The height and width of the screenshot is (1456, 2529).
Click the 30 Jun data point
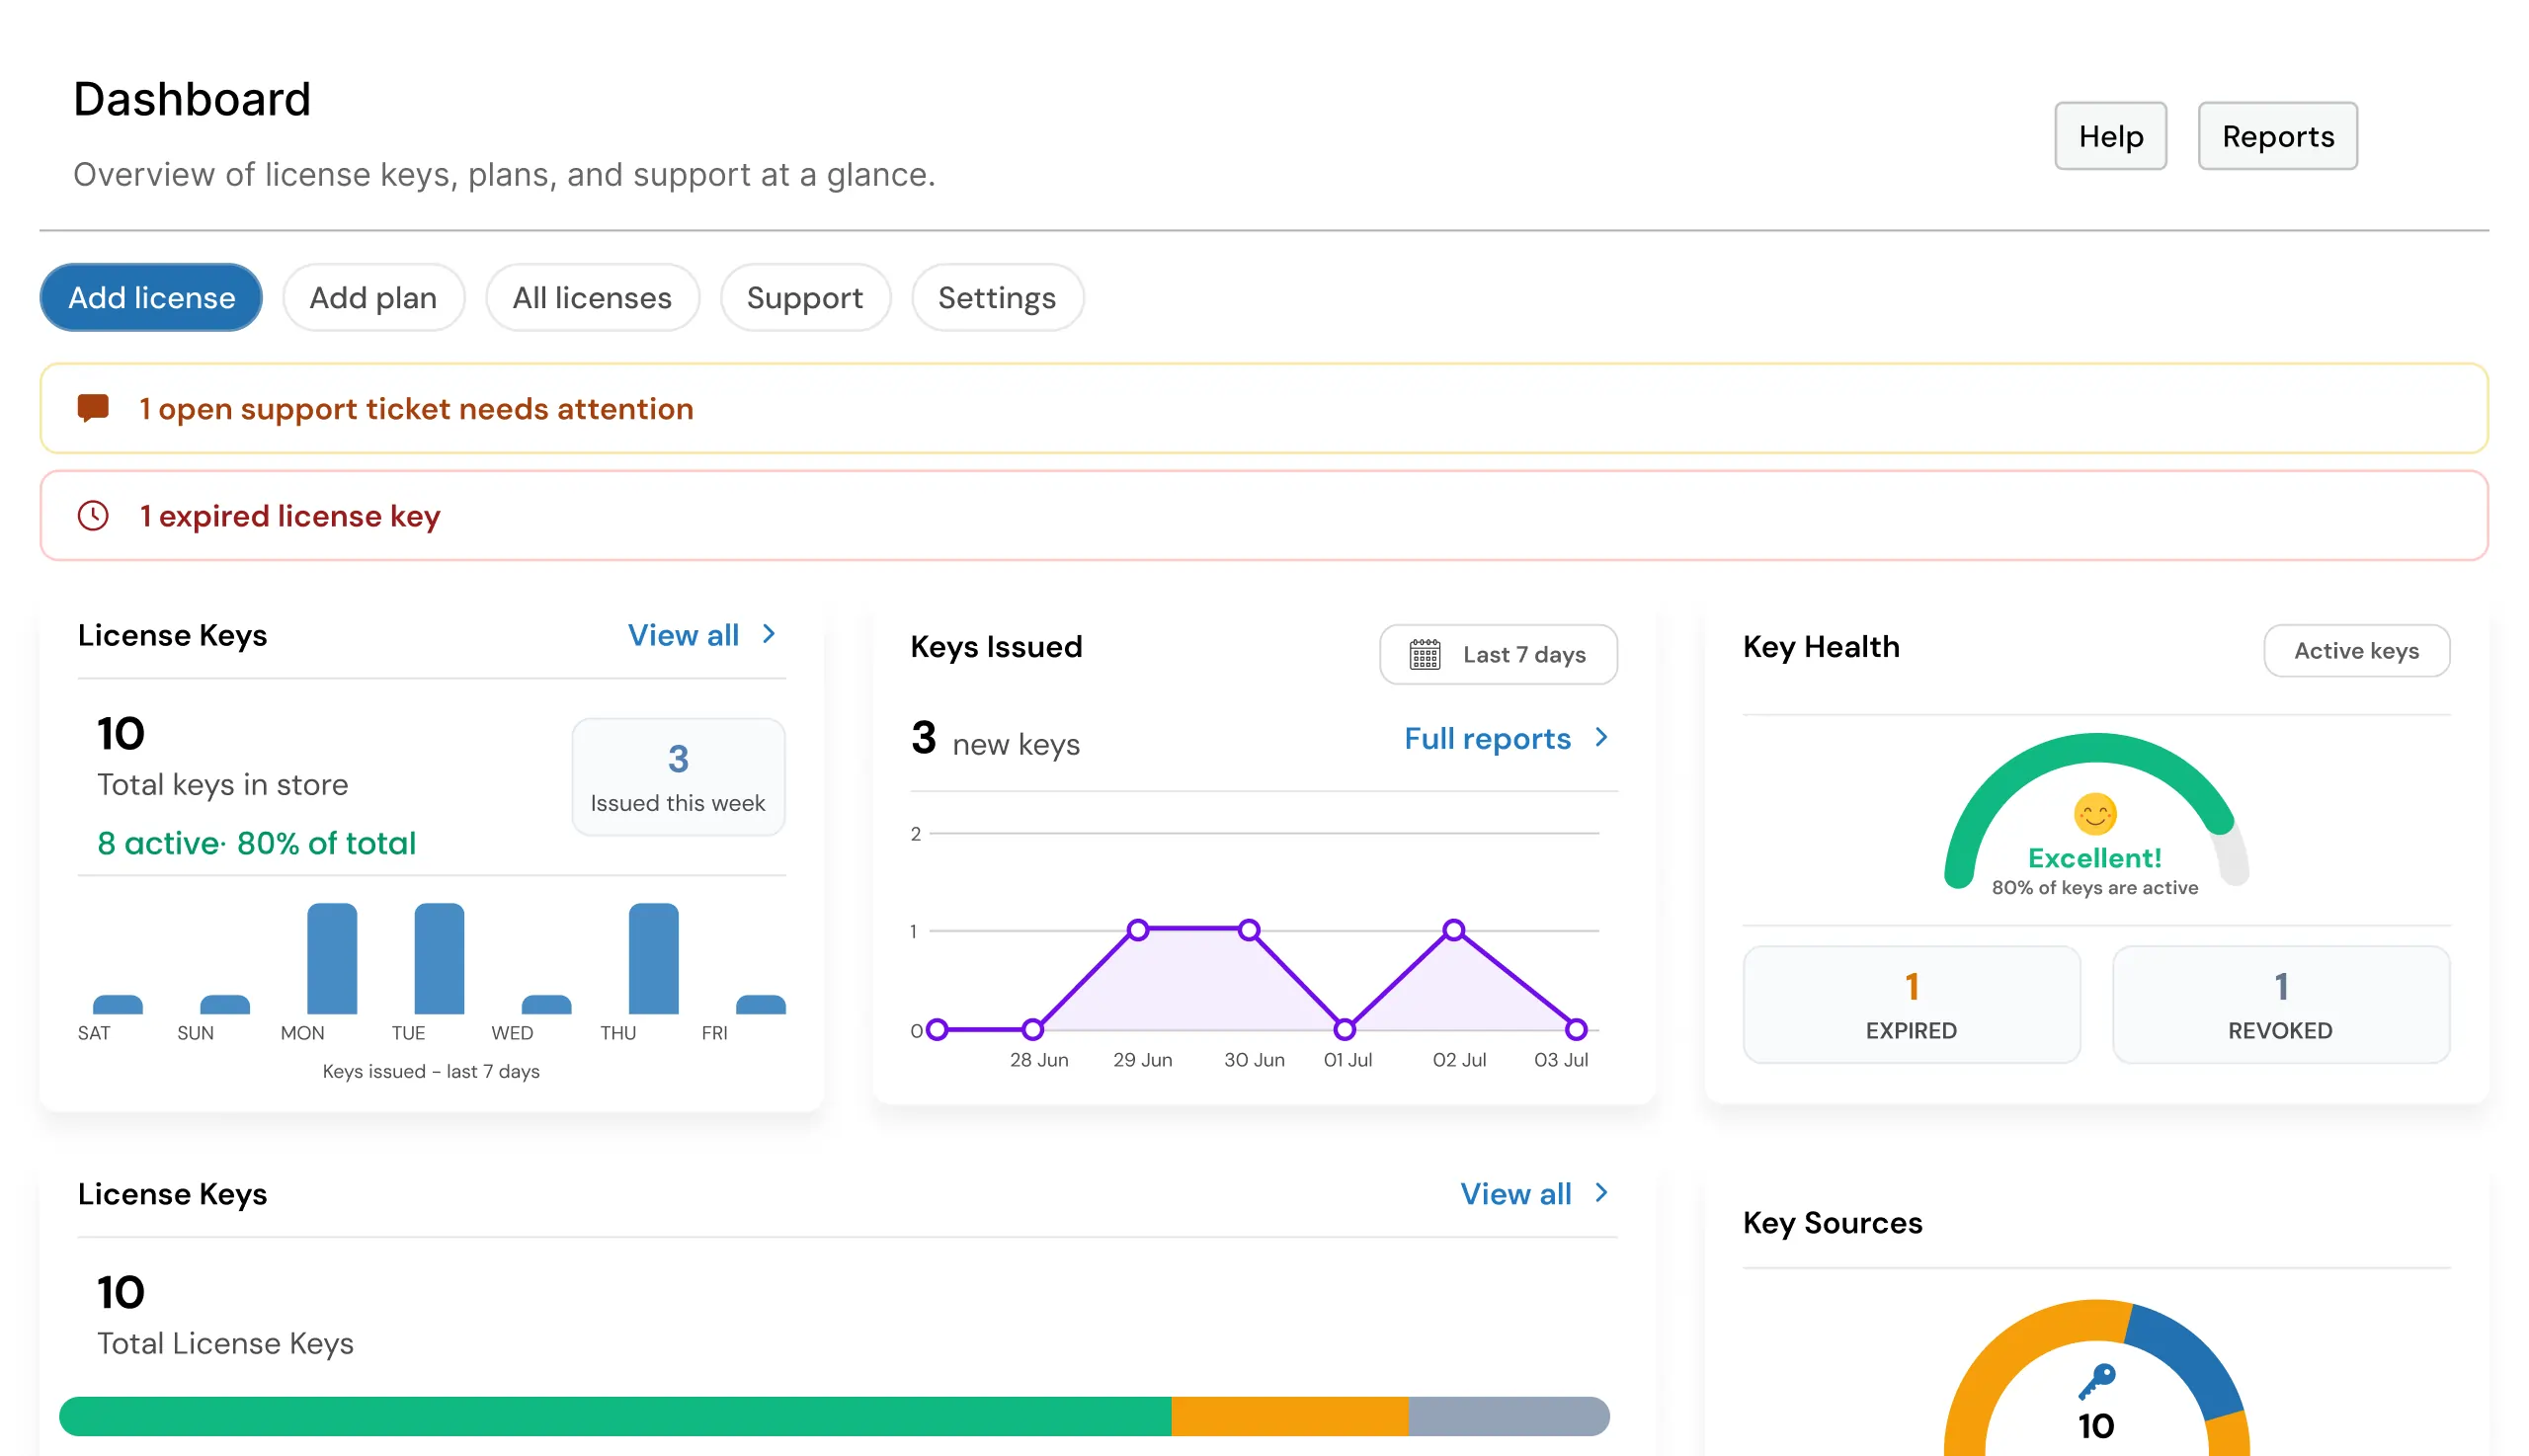[x=1248, y=930]
